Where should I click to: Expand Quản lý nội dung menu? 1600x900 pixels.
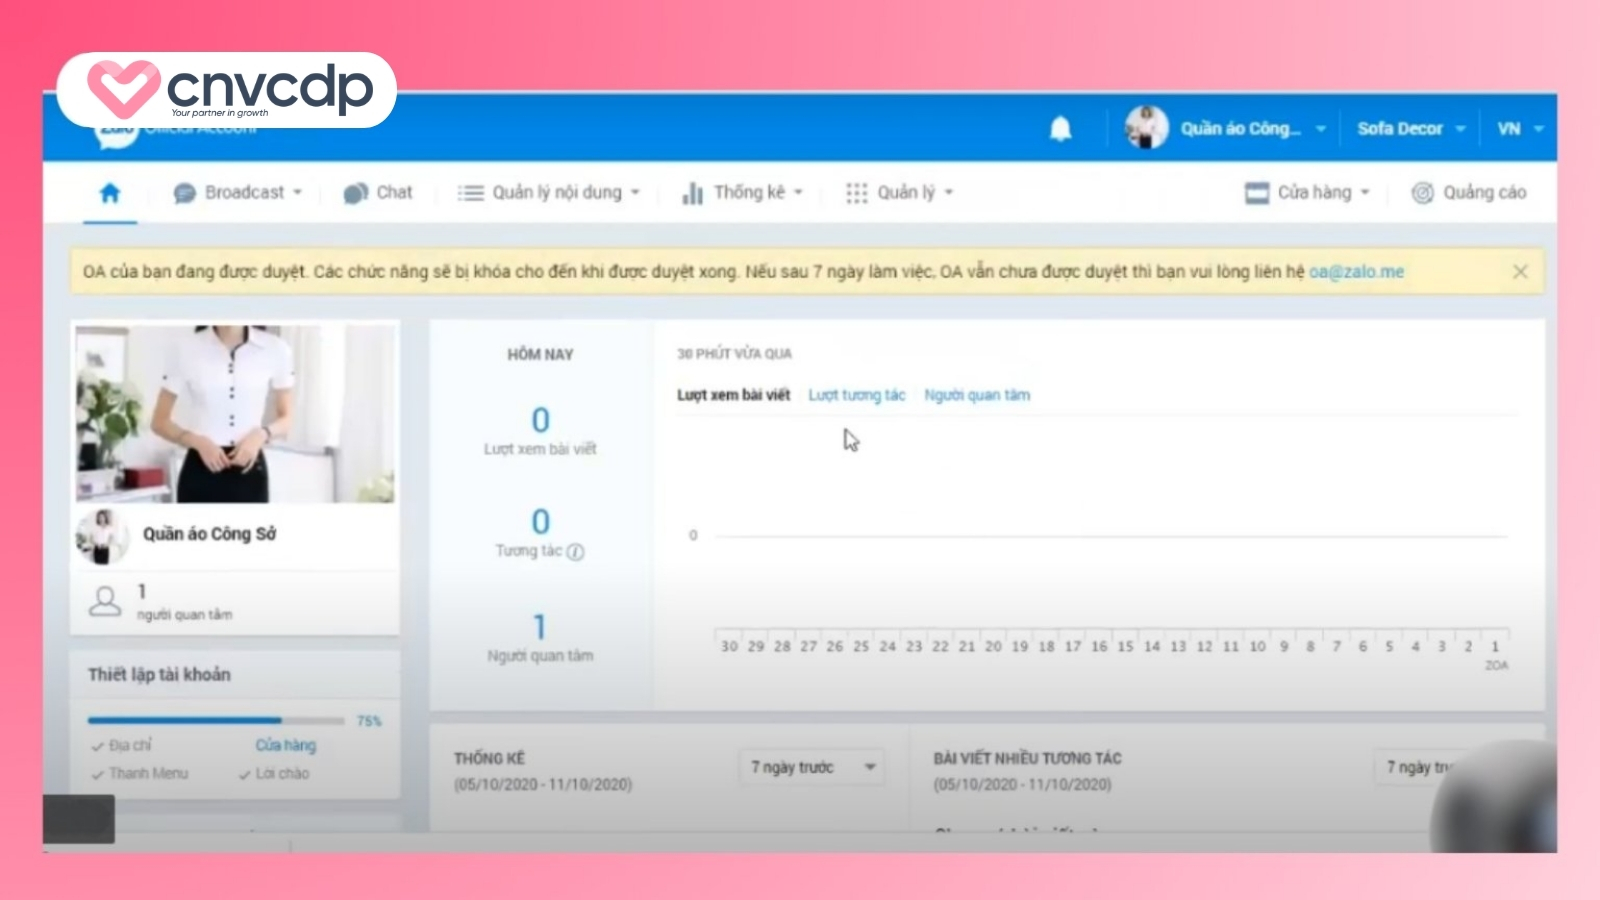click(x=548, y=193)
